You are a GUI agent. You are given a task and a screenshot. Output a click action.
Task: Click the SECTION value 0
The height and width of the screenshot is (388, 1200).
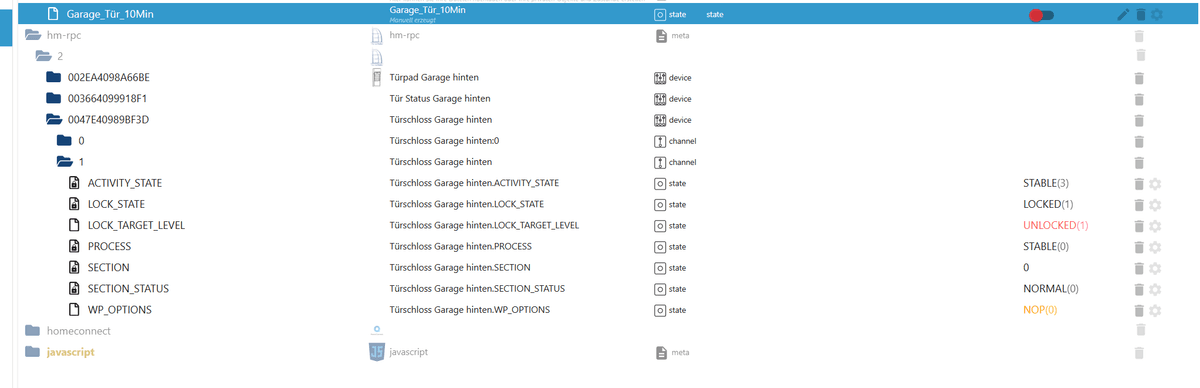pyautogui.click(x=1026, y=268)
